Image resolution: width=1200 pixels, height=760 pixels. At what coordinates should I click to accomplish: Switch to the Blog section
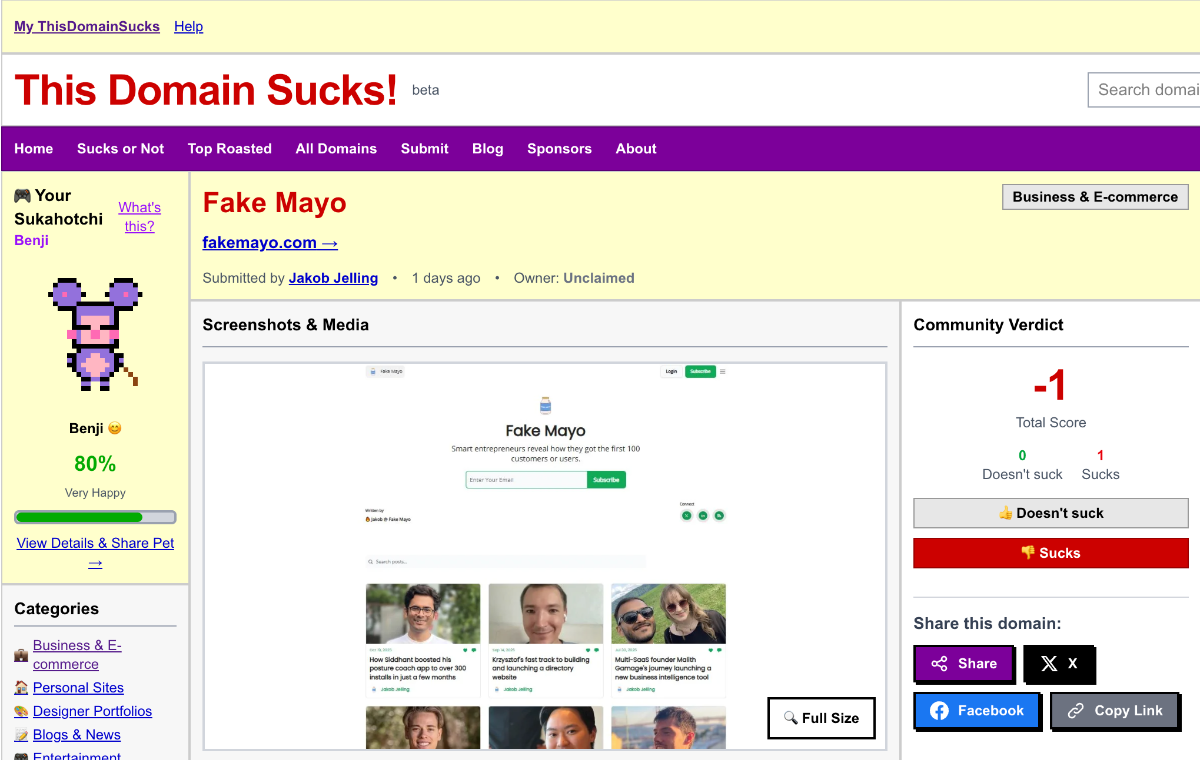pos(488,148)
